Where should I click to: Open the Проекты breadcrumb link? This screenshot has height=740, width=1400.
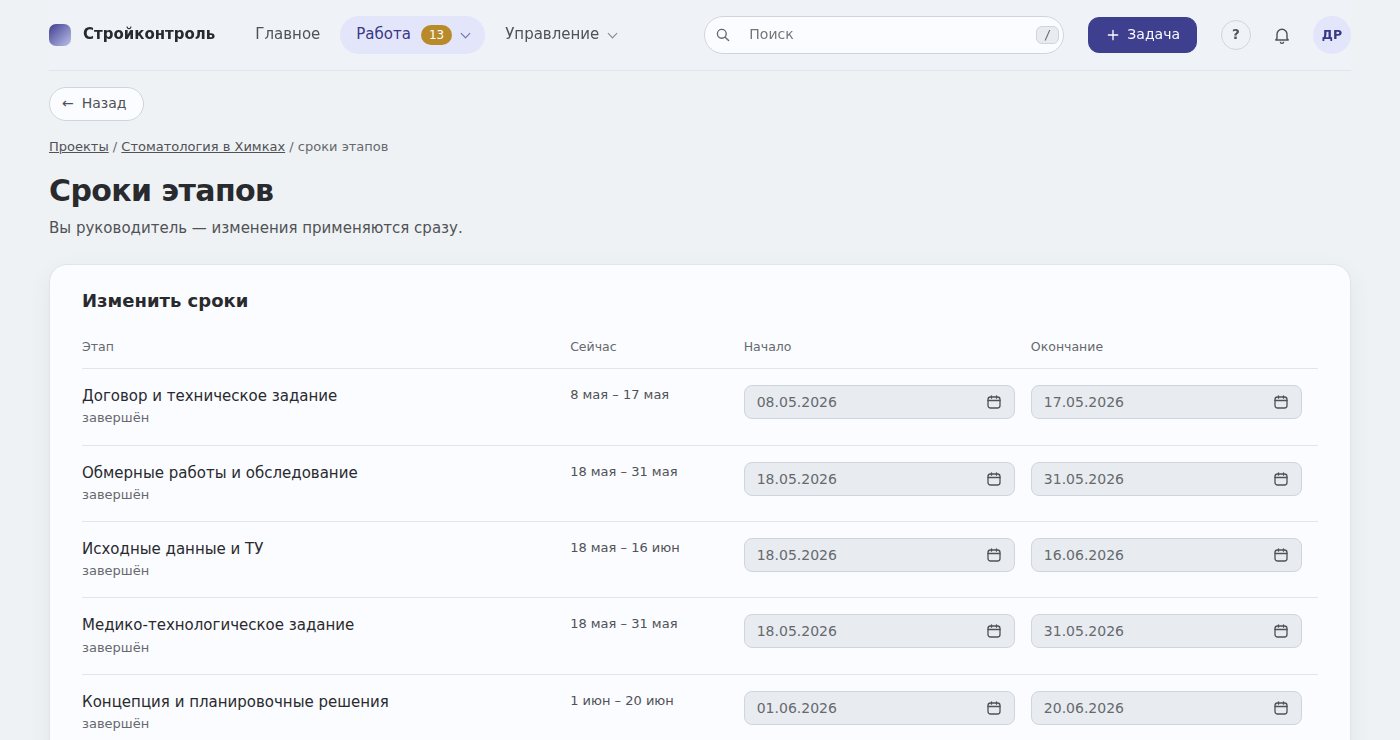tap(79, 147)
